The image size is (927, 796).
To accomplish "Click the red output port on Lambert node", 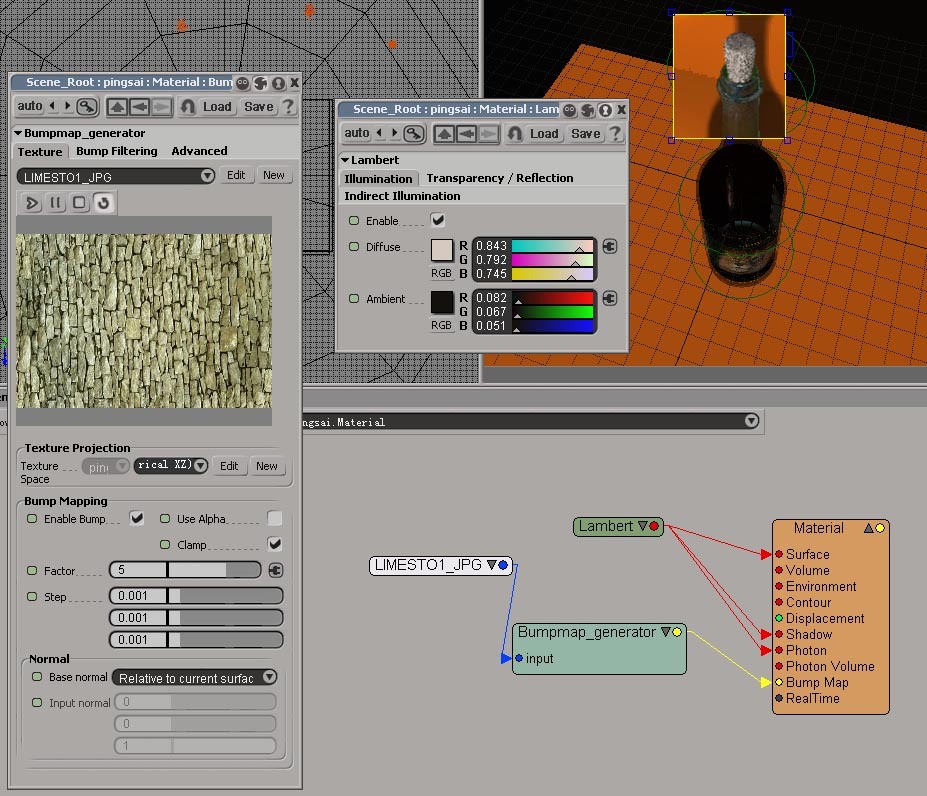I will [654, 526].
